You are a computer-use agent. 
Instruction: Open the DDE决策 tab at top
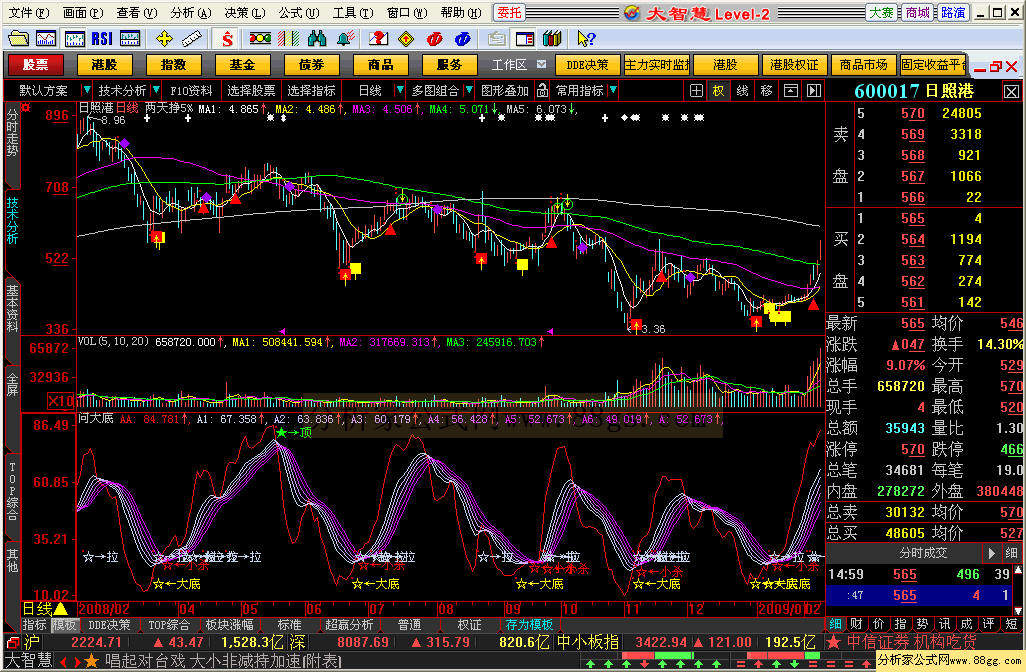click(x=587, y=65)
